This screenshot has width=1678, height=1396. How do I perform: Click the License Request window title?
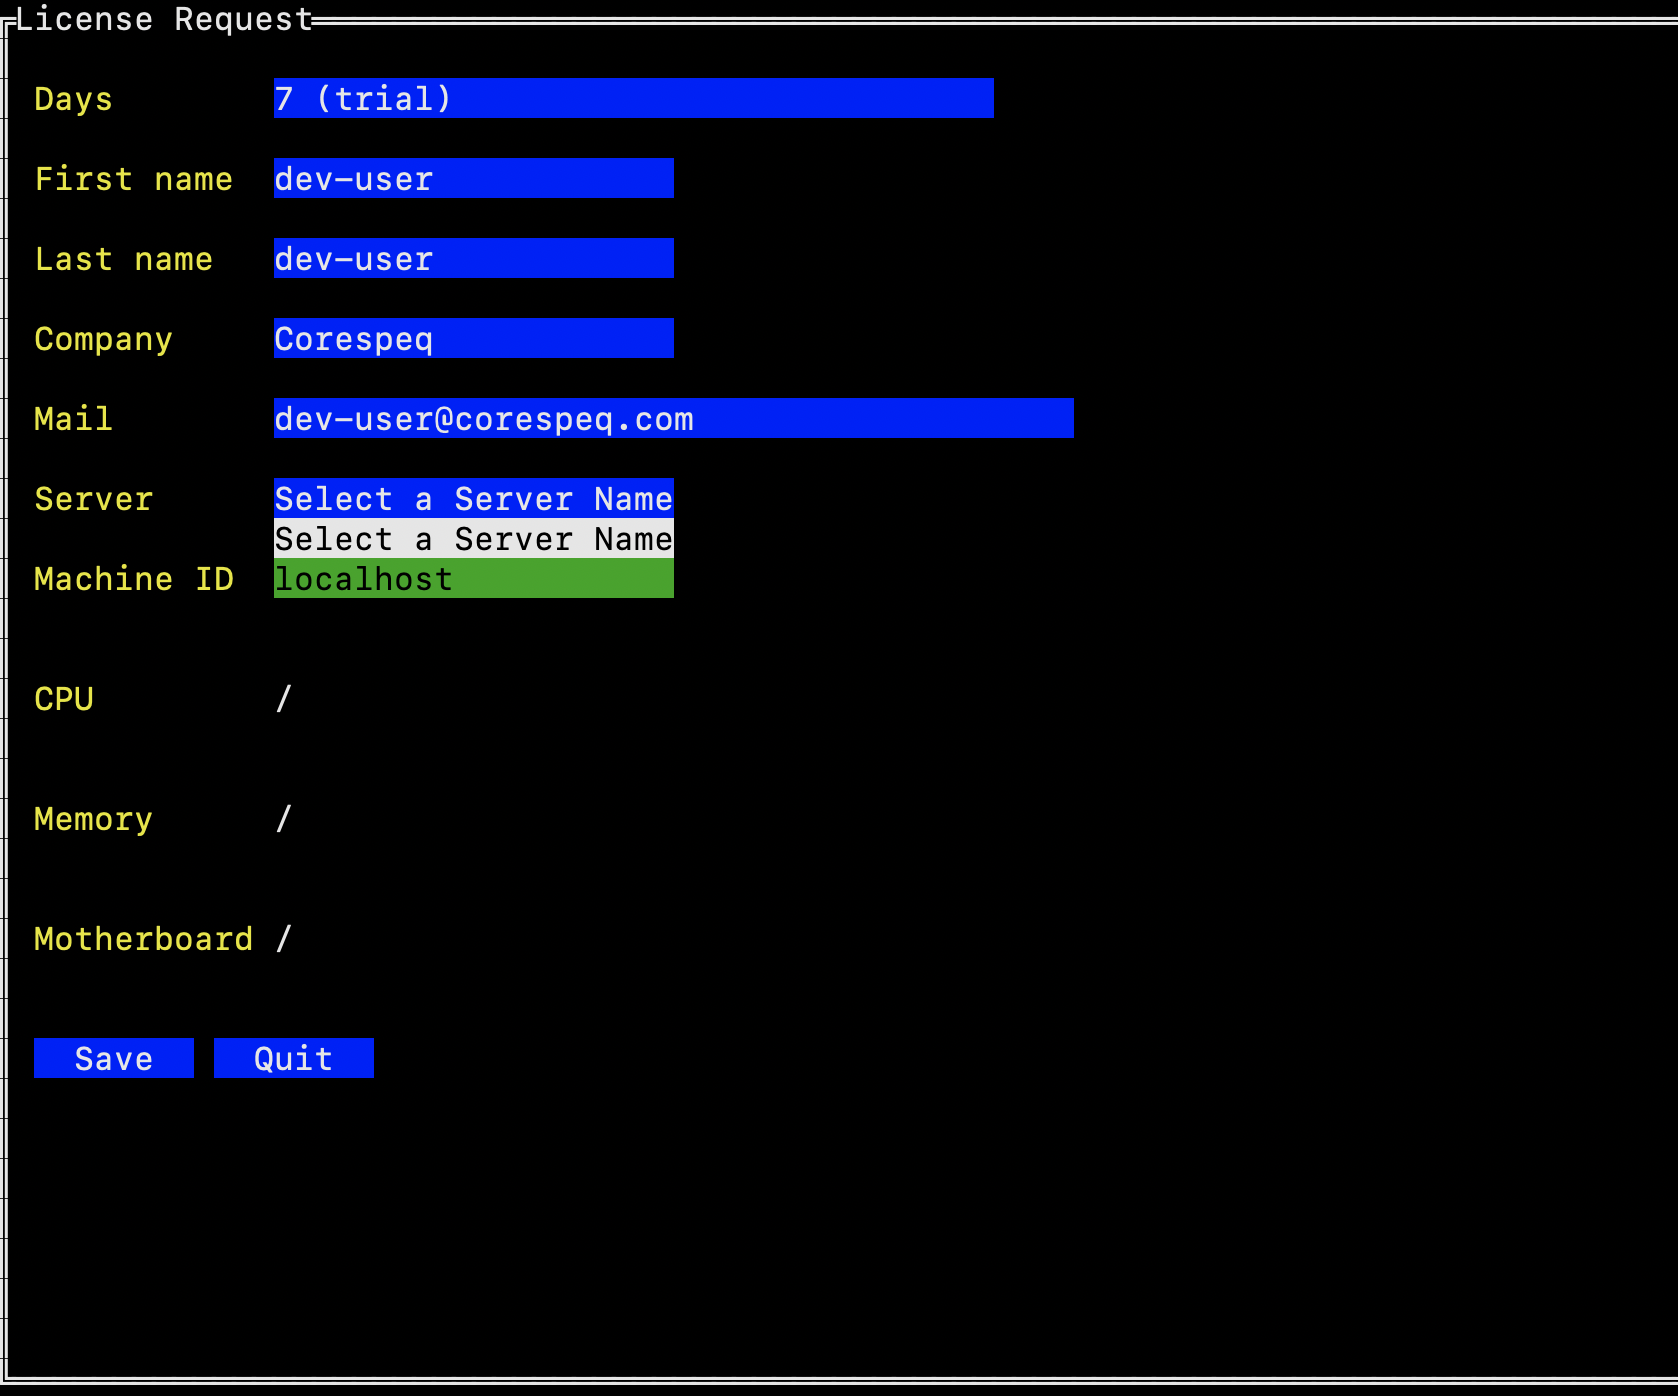pos(164,19)
